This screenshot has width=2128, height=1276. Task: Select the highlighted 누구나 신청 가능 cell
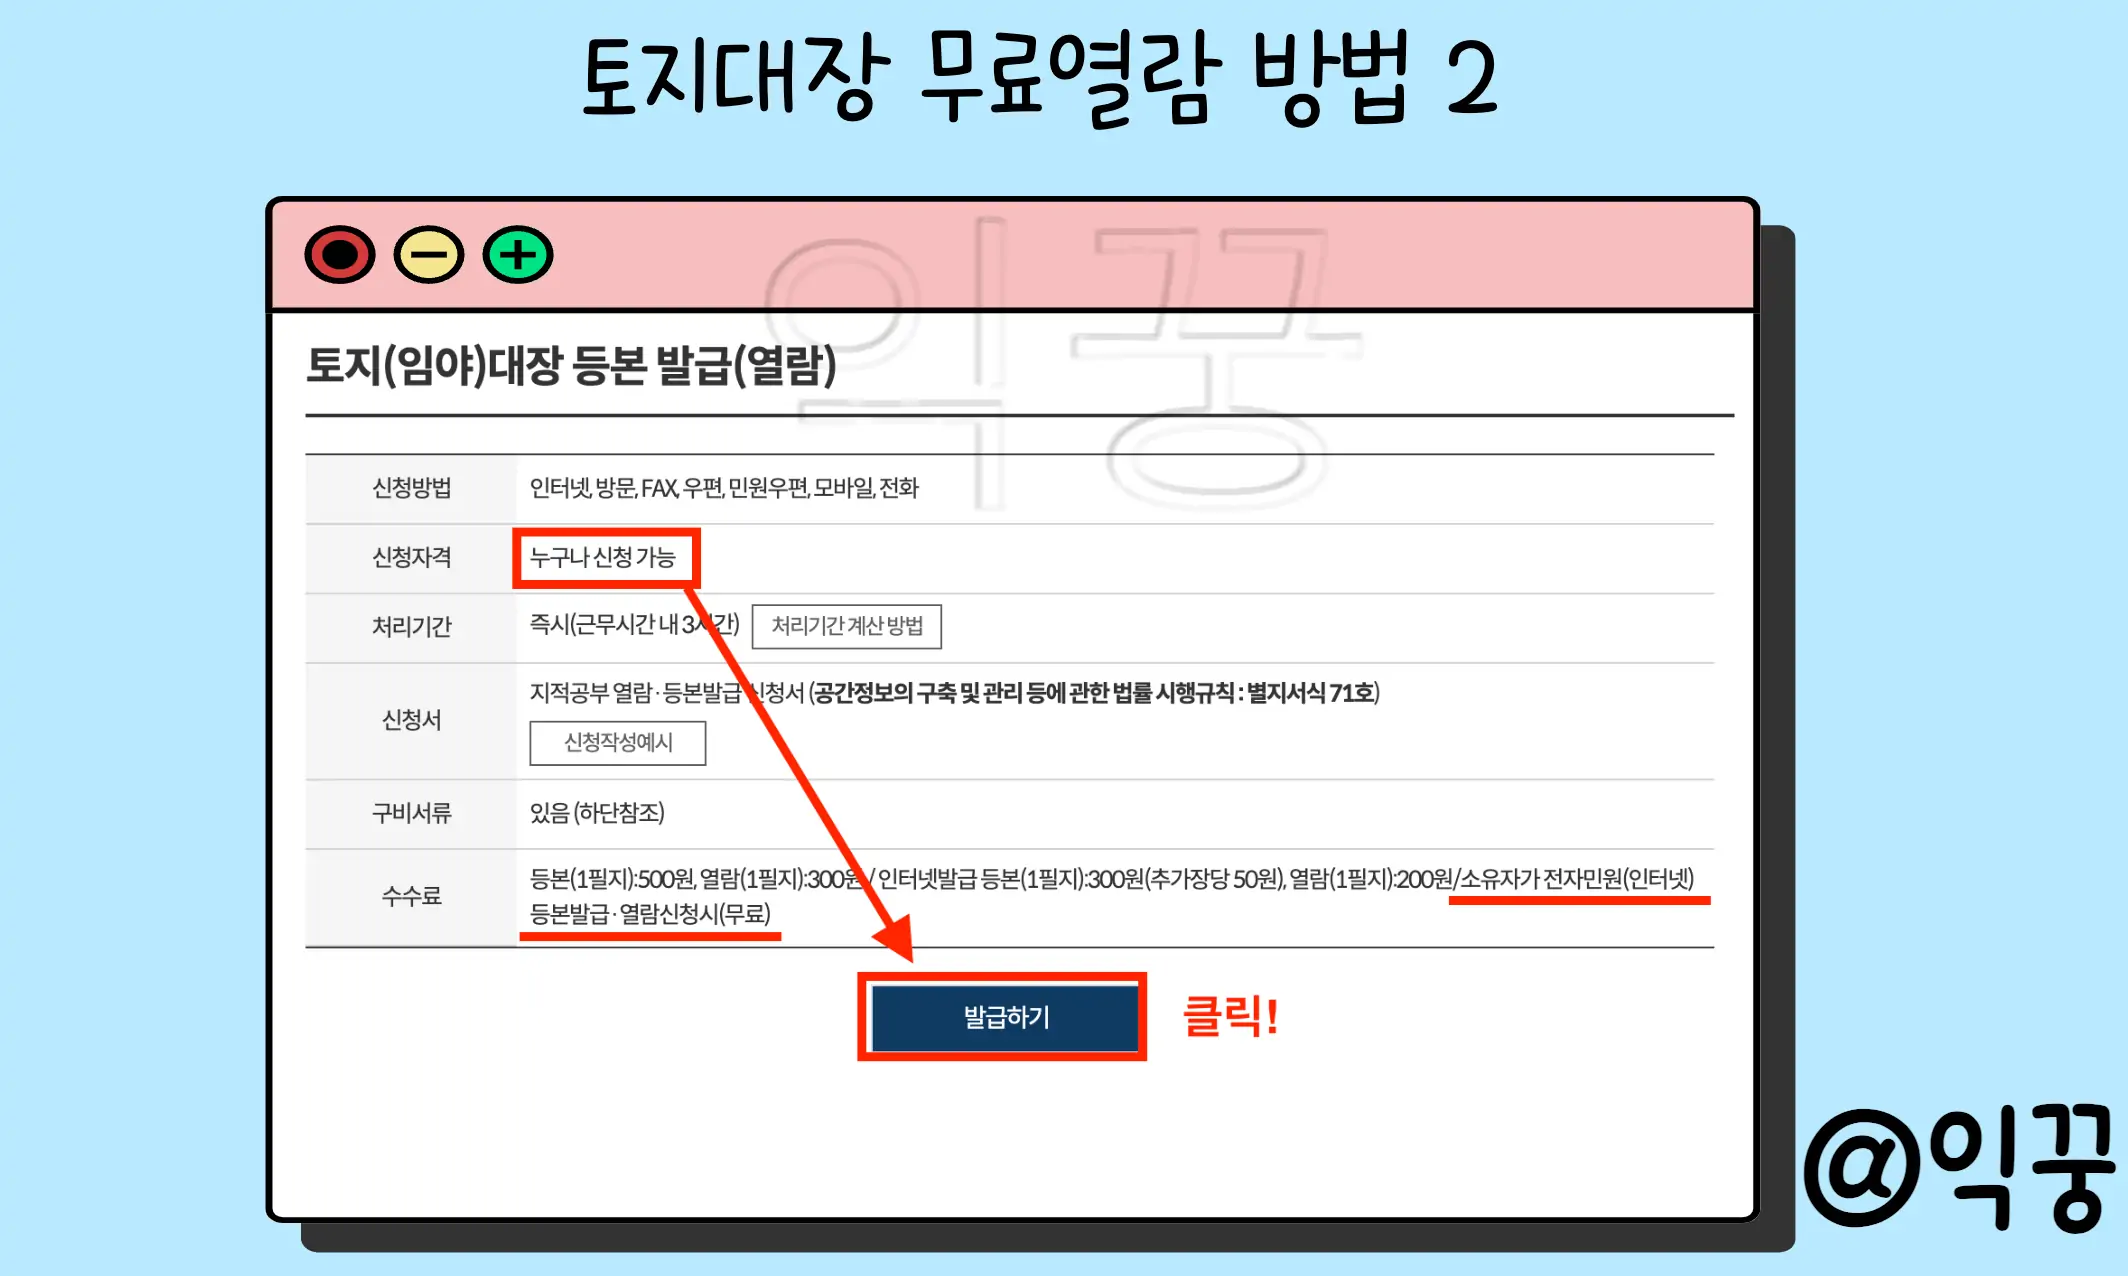coord(607,558)
